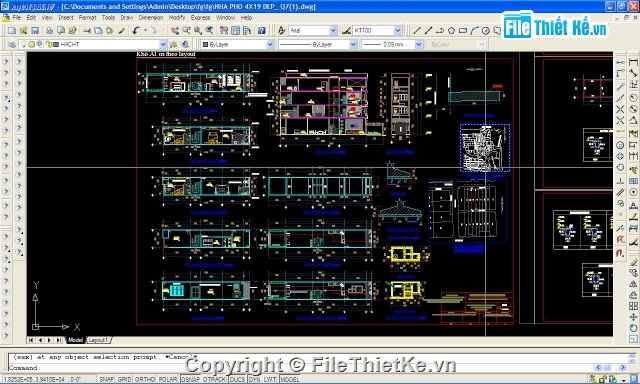640x384 pixels.
Task: Open the Express menu
Action: [x=200, y=18]
